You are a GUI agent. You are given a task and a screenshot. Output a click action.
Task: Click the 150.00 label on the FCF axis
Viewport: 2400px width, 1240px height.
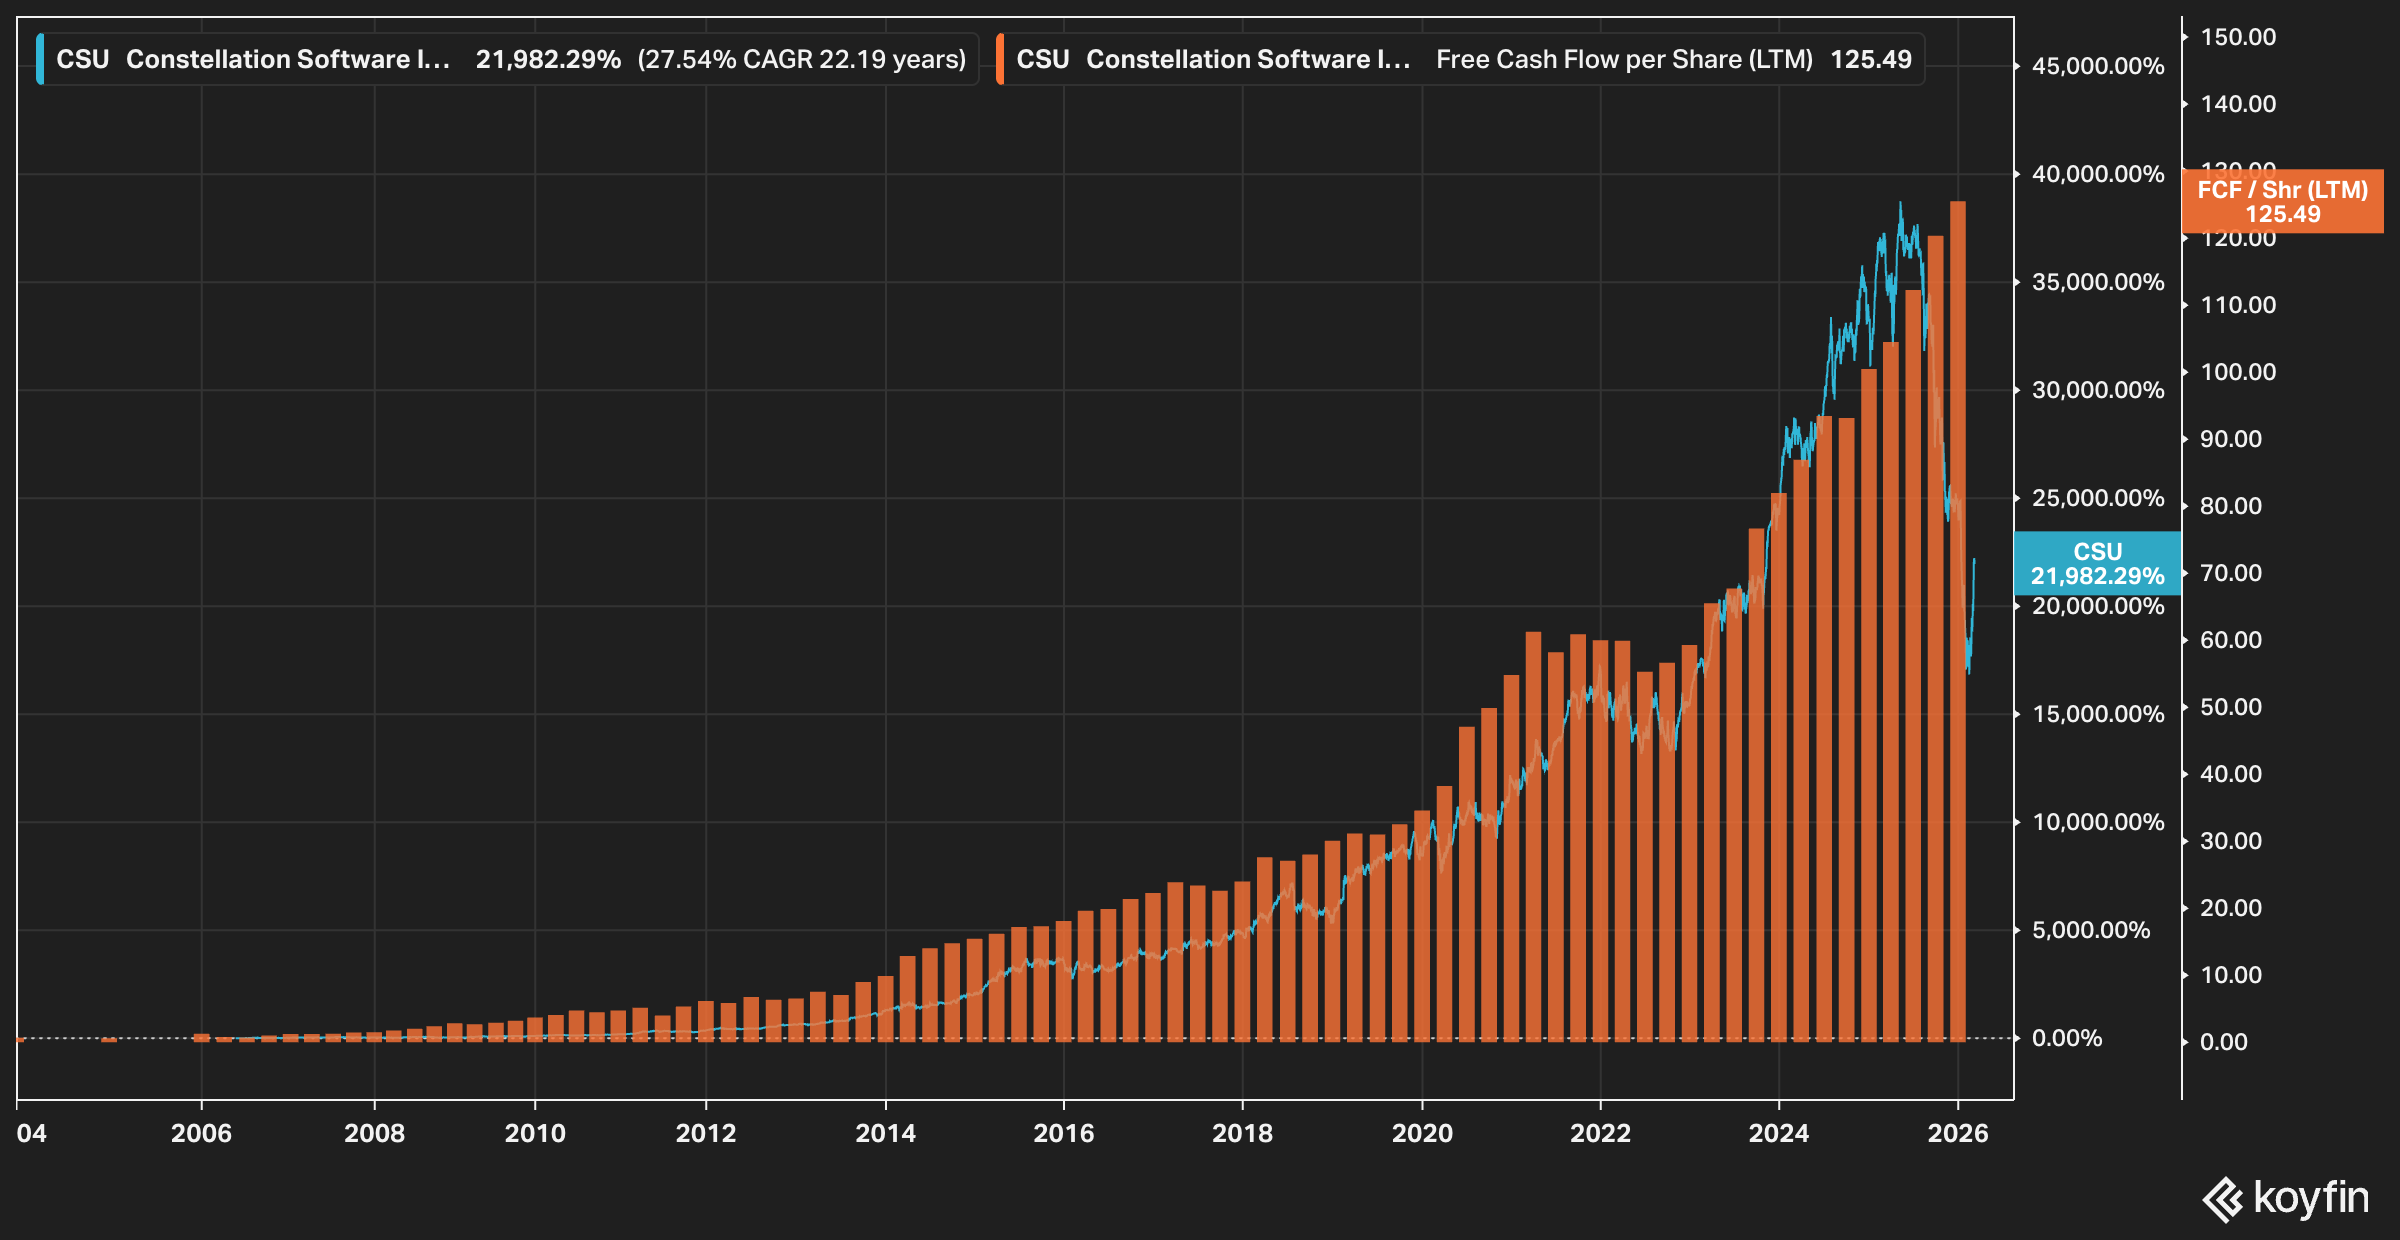tap(2237, 37)
